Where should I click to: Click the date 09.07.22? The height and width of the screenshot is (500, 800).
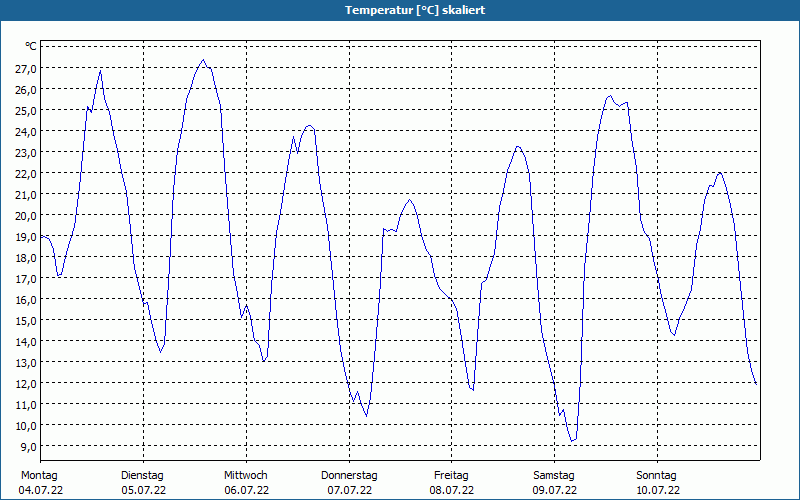point(555,490)
